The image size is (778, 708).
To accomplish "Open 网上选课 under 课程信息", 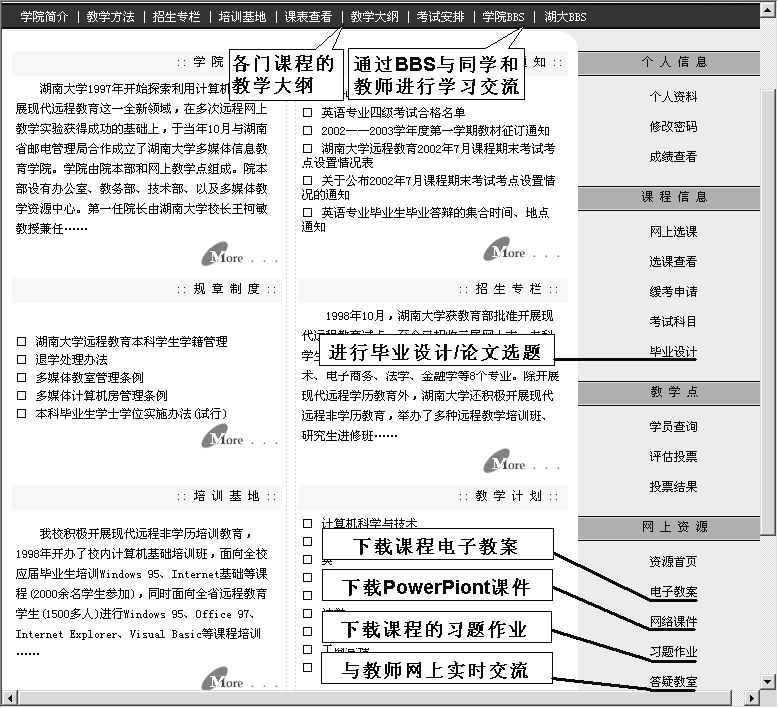I will click(673, 231).
